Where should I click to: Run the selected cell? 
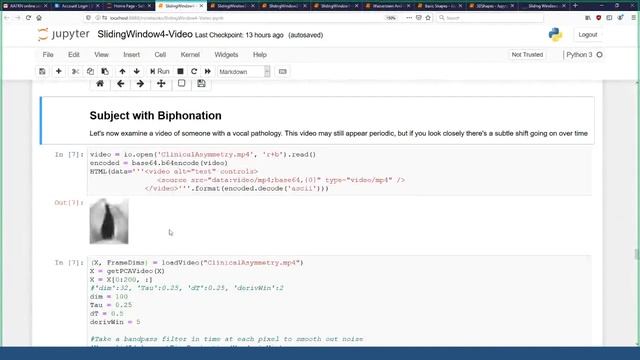pyautogui.click(x=160, y=71)
